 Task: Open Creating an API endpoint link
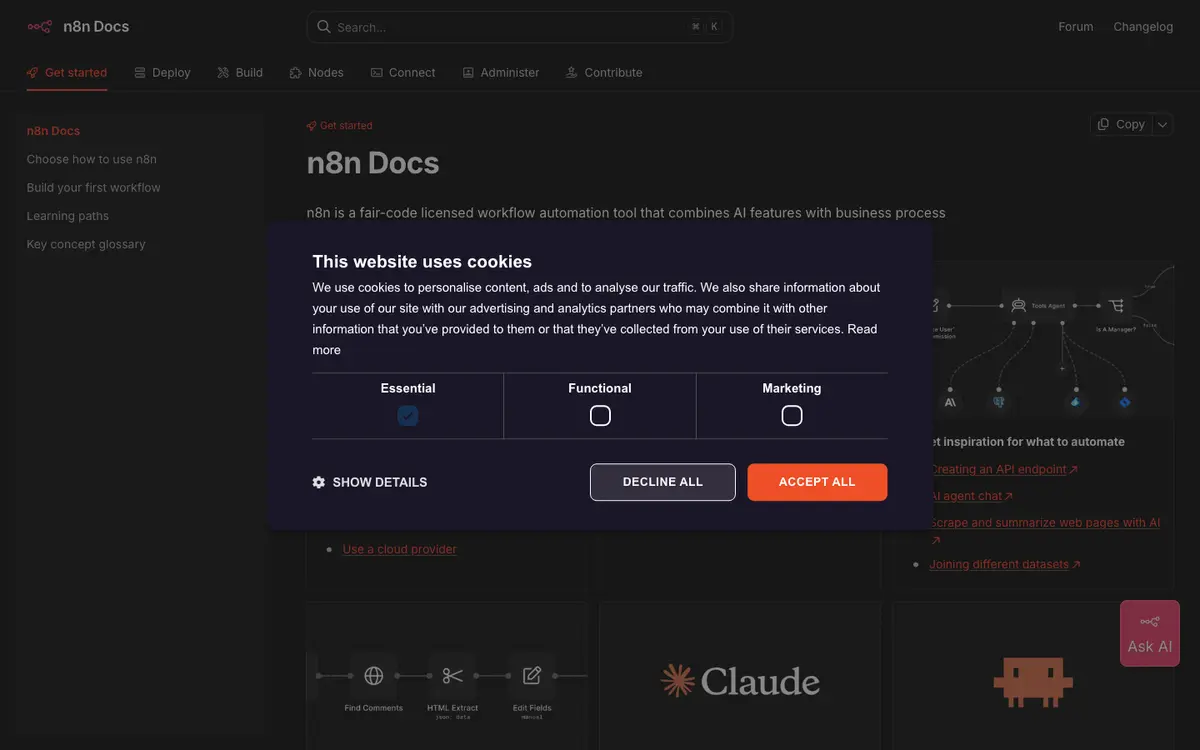[x=1004, y=469]
